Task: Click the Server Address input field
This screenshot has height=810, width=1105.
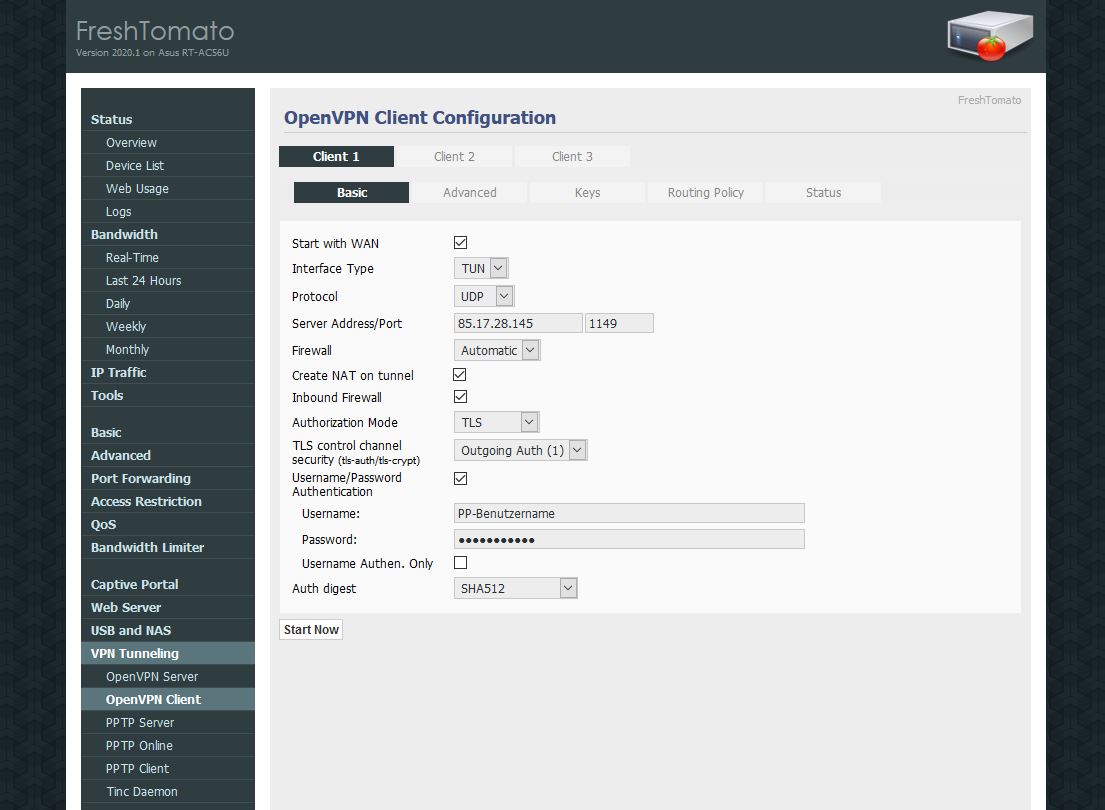Action: coord(518,323)
